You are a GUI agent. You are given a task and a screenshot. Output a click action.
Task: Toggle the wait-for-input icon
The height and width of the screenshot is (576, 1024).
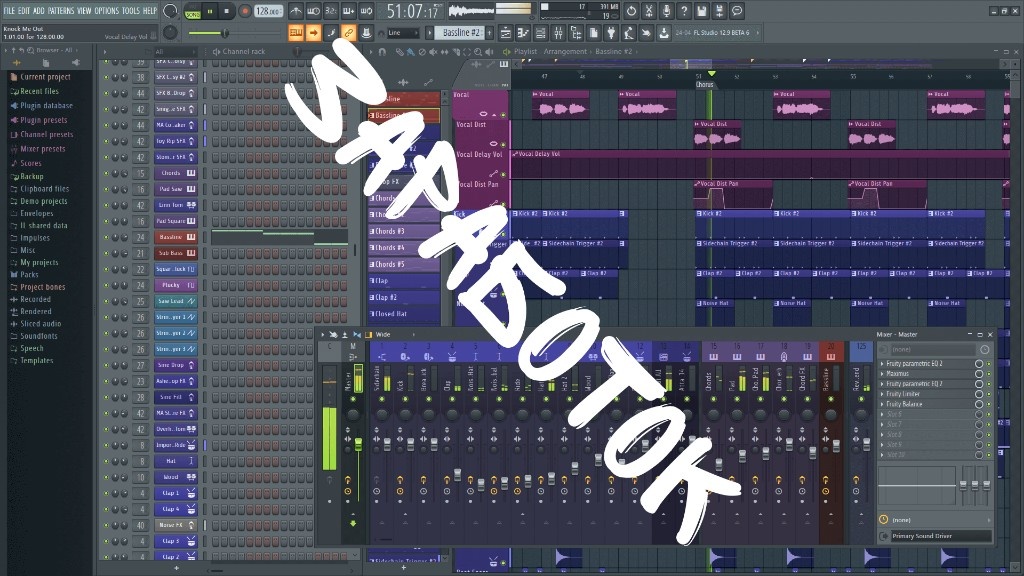pyautogui.click(x=313, y=11)
